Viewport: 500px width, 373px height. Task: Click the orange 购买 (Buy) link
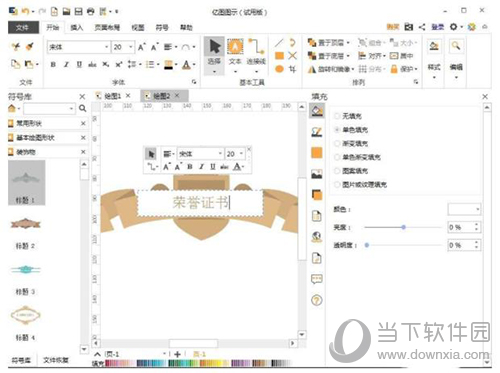[x=393, y=27]
